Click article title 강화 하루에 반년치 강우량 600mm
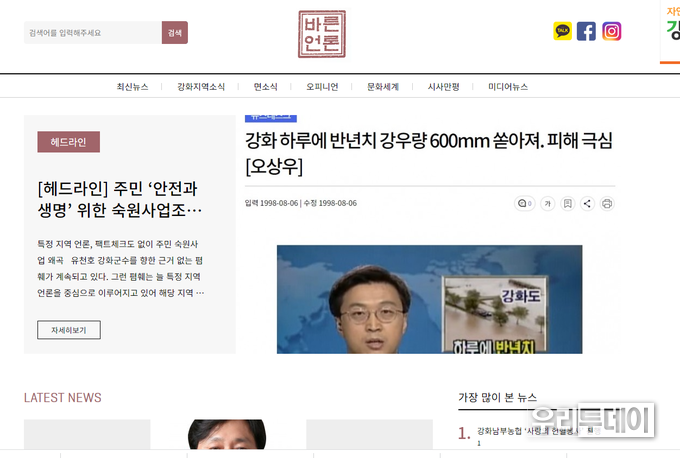 [x=428, y=153]
